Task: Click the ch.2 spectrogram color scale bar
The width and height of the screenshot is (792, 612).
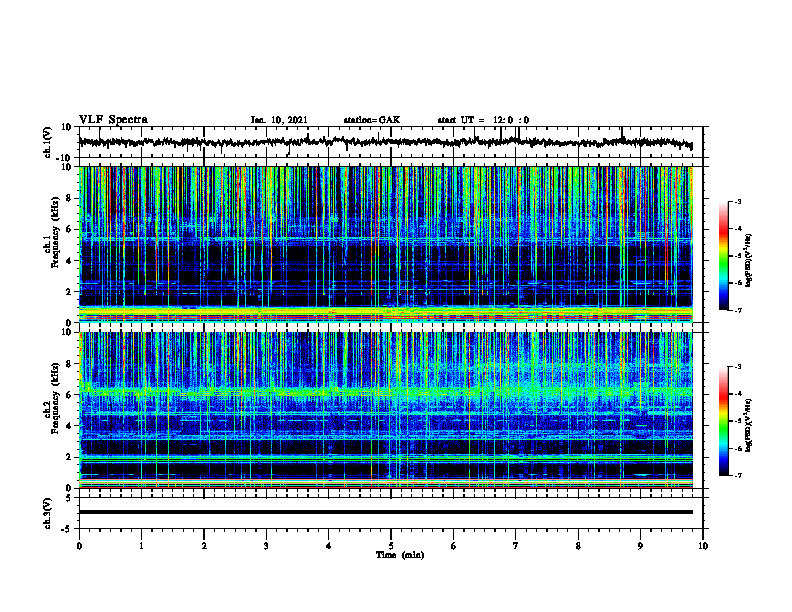Action: click(x=724, y=421)
